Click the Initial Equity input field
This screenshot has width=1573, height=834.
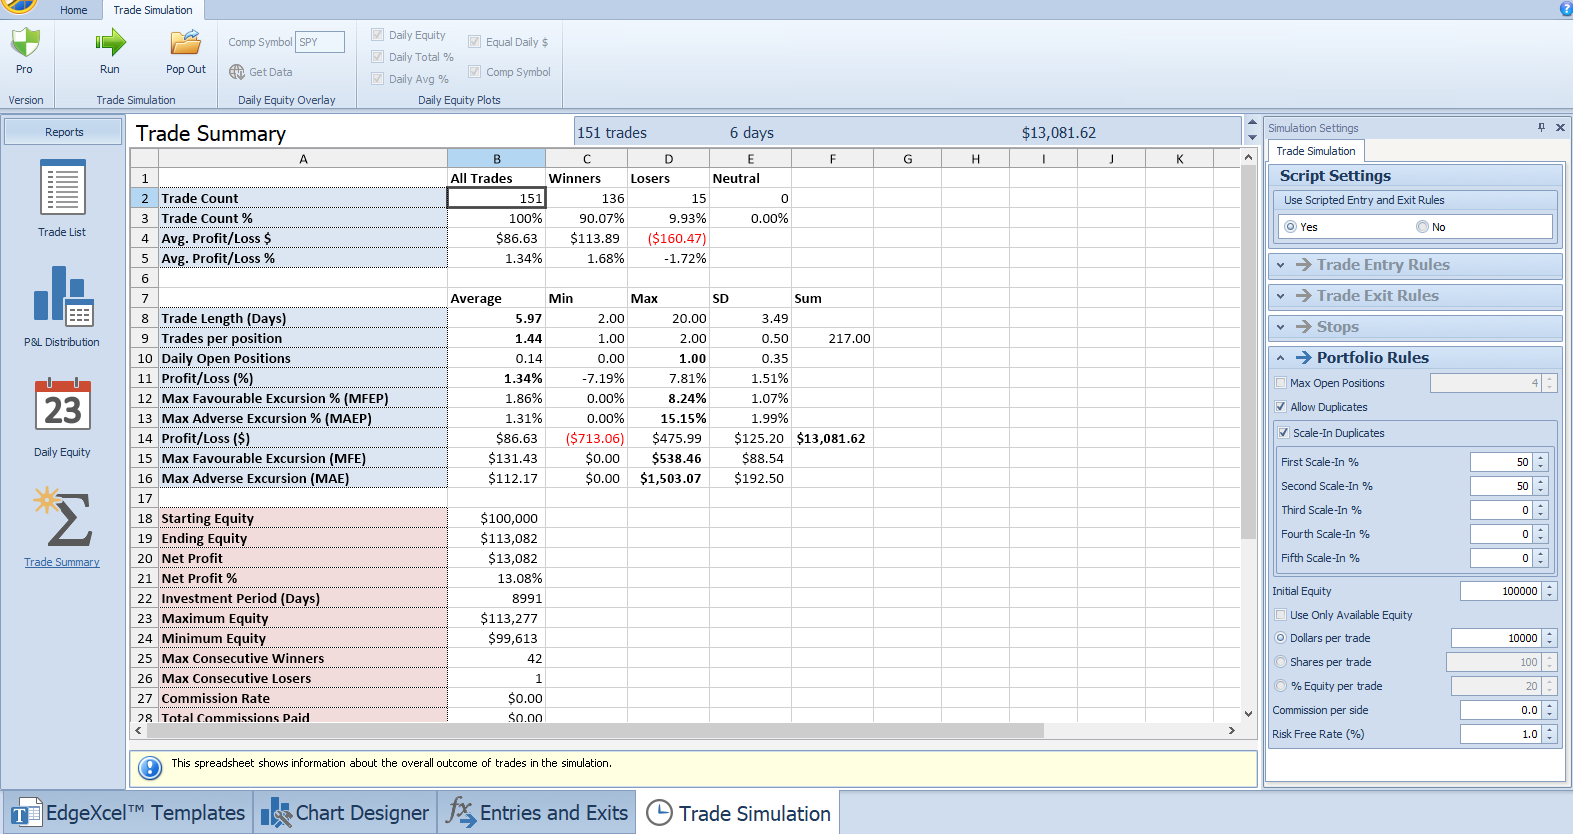(1500, 591)
